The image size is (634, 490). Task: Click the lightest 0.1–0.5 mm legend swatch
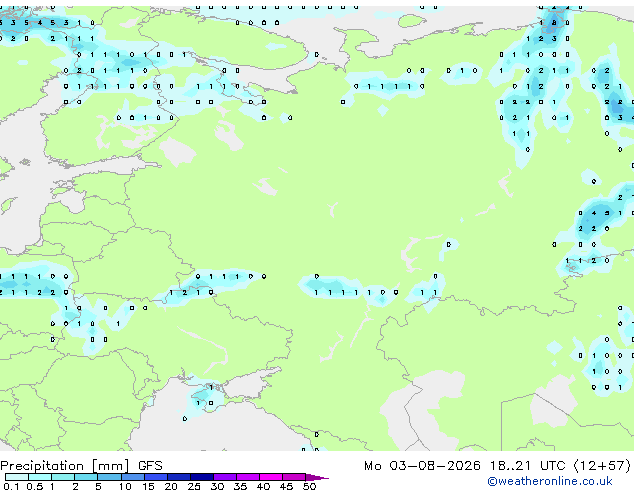click(17, 477)
